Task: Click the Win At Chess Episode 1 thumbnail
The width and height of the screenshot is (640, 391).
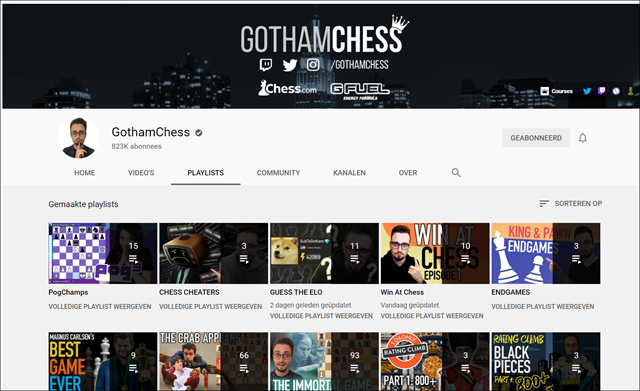Action: (x=435, y=253)
